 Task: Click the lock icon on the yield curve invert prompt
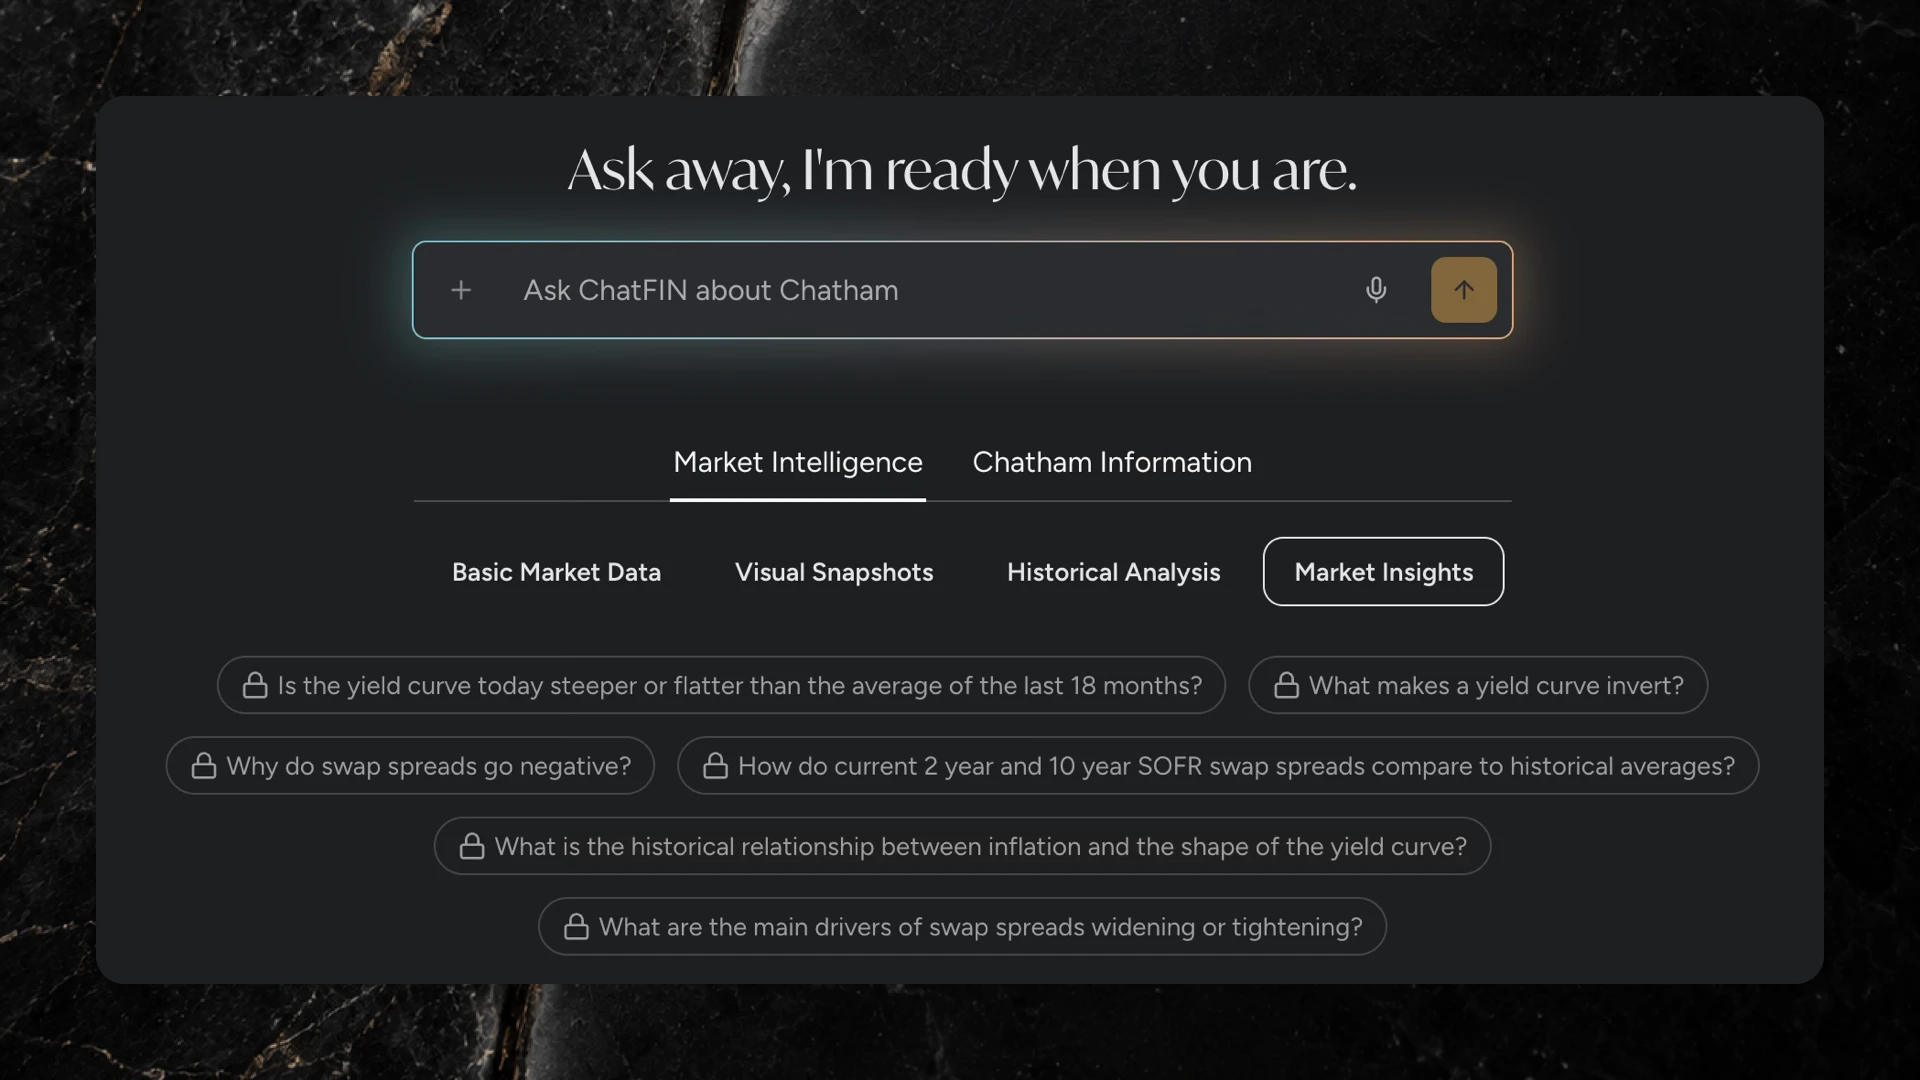[1286, 685]
